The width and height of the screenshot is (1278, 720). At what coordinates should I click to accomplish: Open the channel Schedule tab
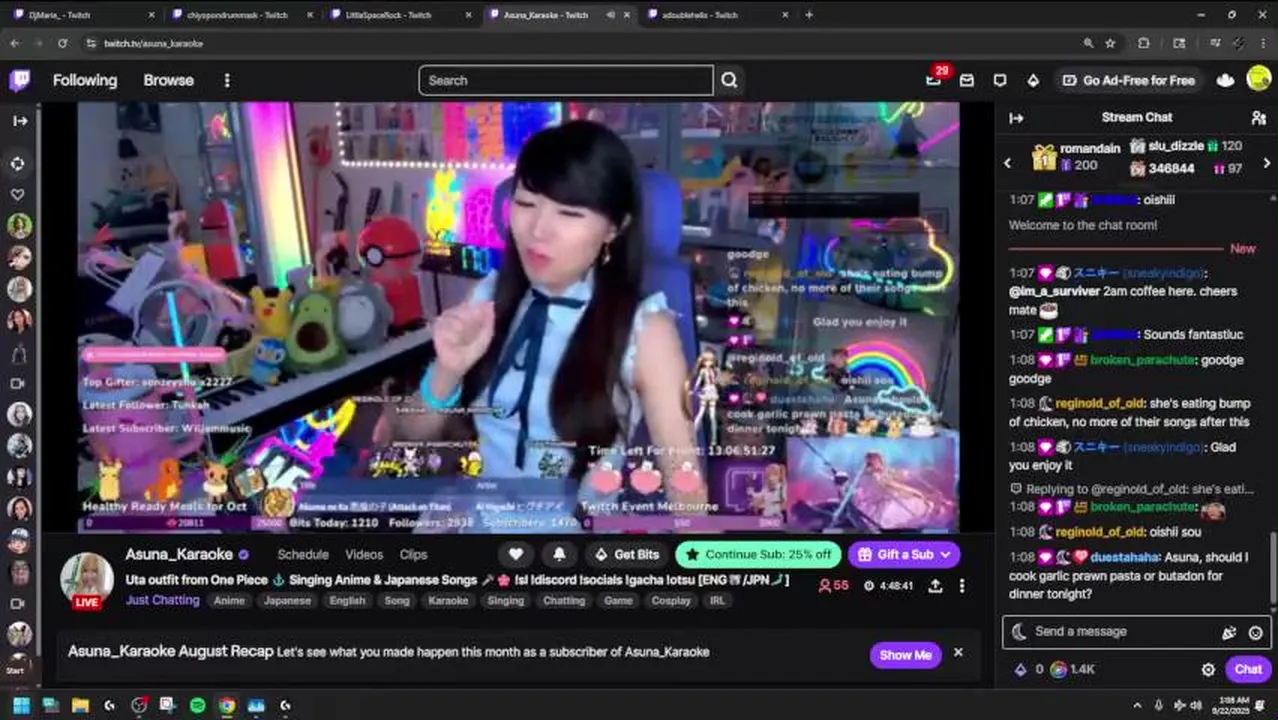[303, 554]
